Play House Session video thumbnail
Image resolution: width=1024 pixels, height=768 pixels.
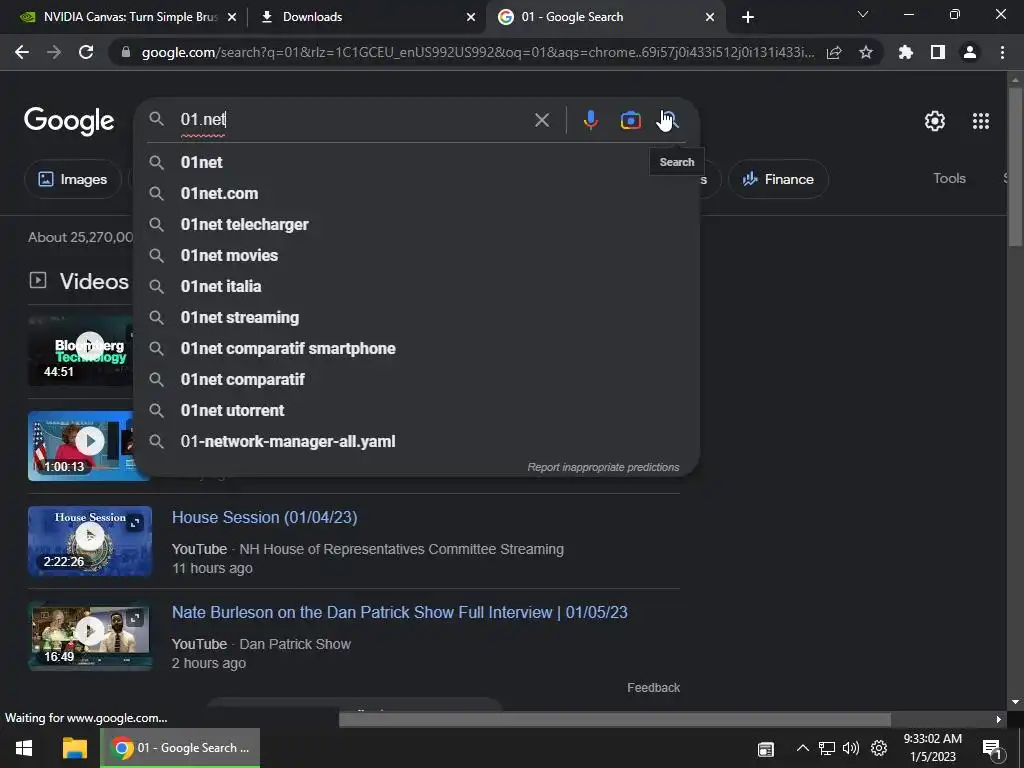pyautogui.click(x=90, y=541)
